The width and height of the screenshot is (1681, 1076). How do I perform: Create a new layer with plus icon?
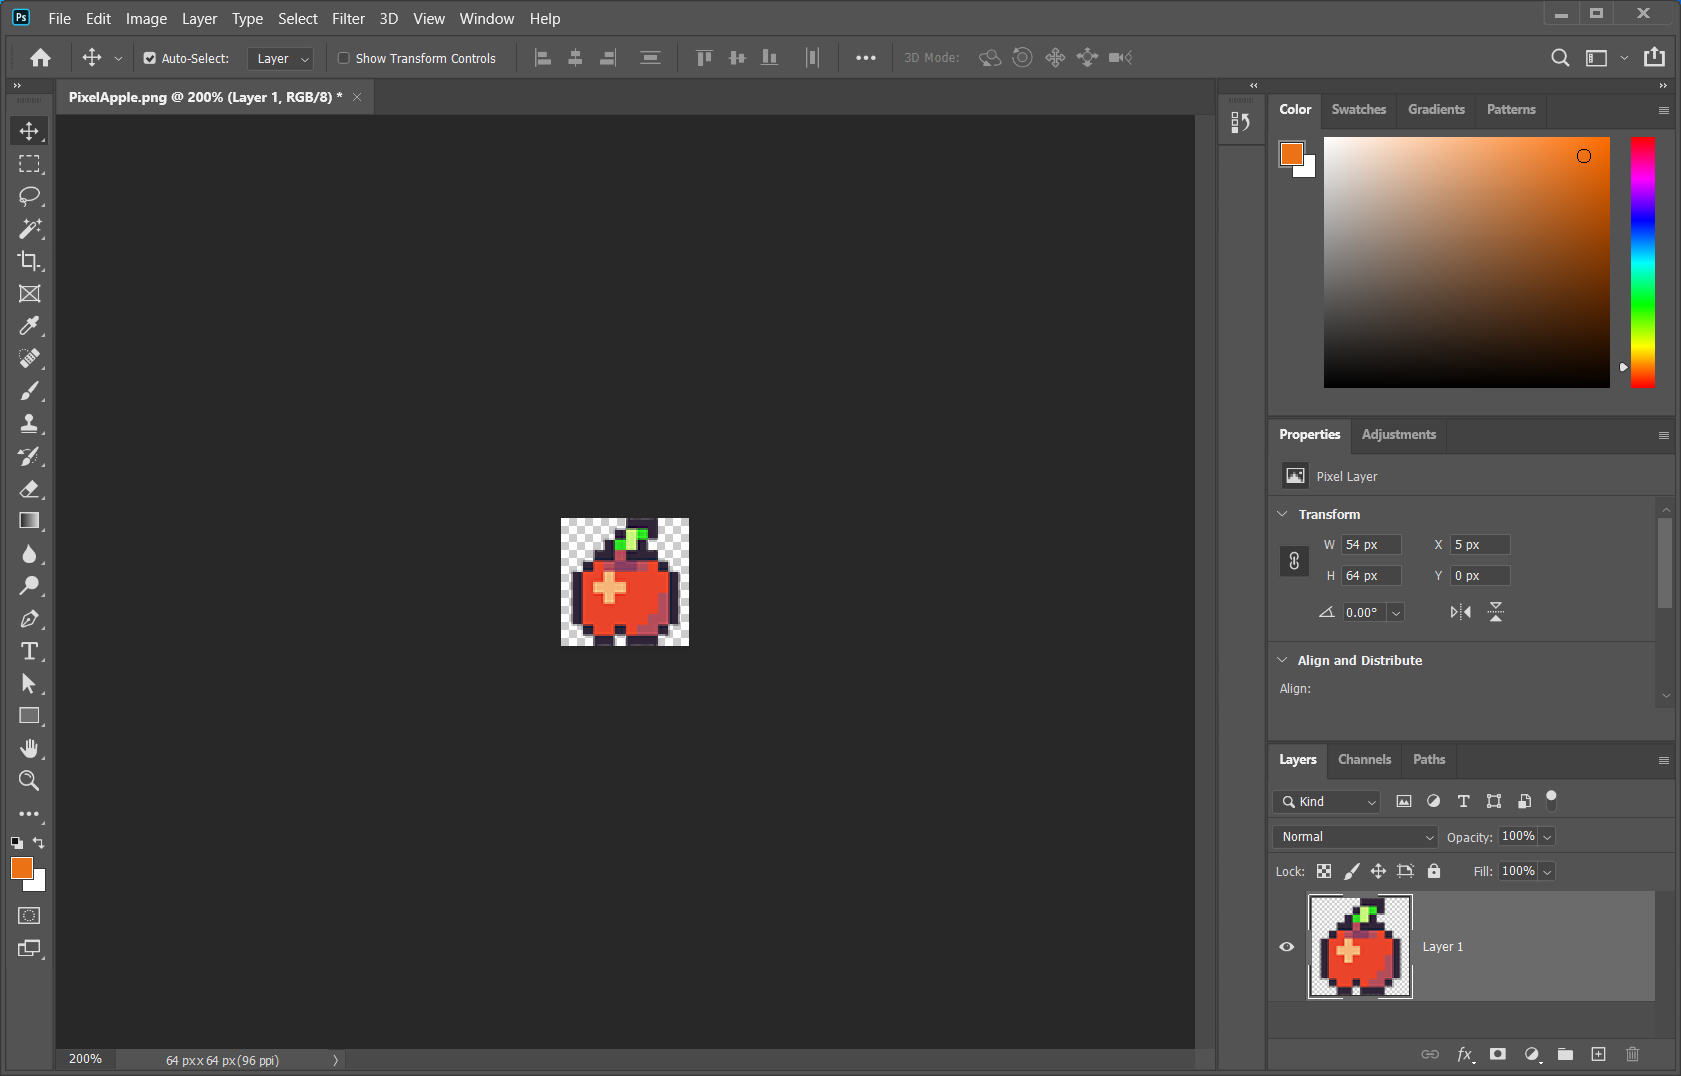point(1599,1054)
